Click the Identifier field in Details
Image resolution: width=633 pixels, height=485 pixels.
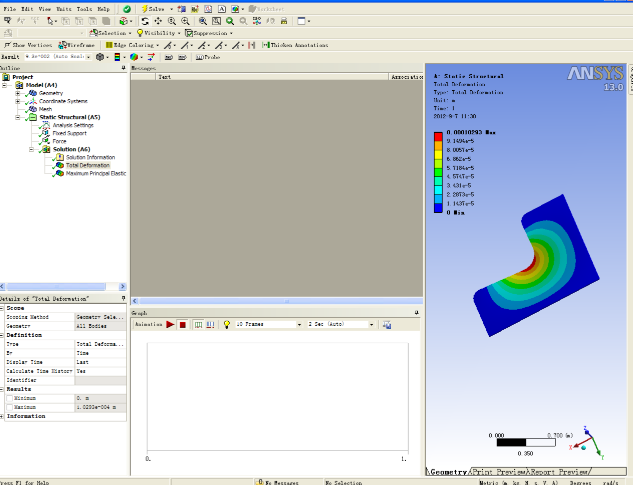tap(101, 380)
